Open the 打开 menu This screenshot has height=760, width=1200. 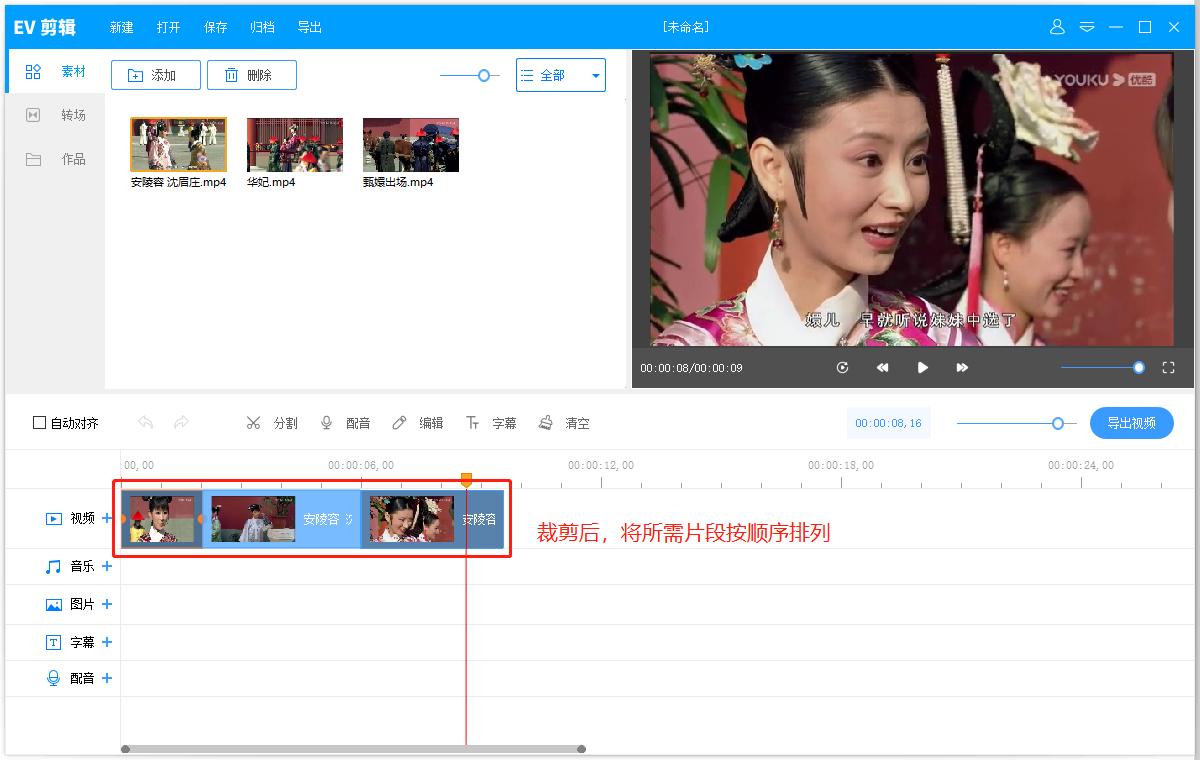pyautogui.click(x=168, y=27)
